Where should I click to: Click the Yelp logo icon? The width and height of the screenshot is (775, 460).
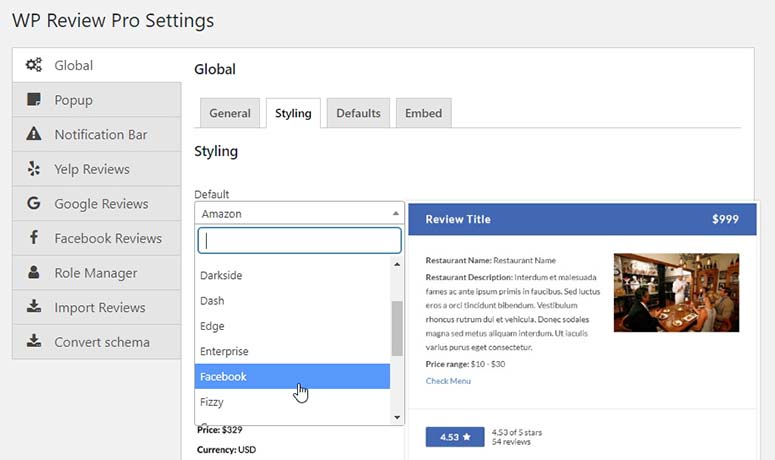[x=34, y=168]
